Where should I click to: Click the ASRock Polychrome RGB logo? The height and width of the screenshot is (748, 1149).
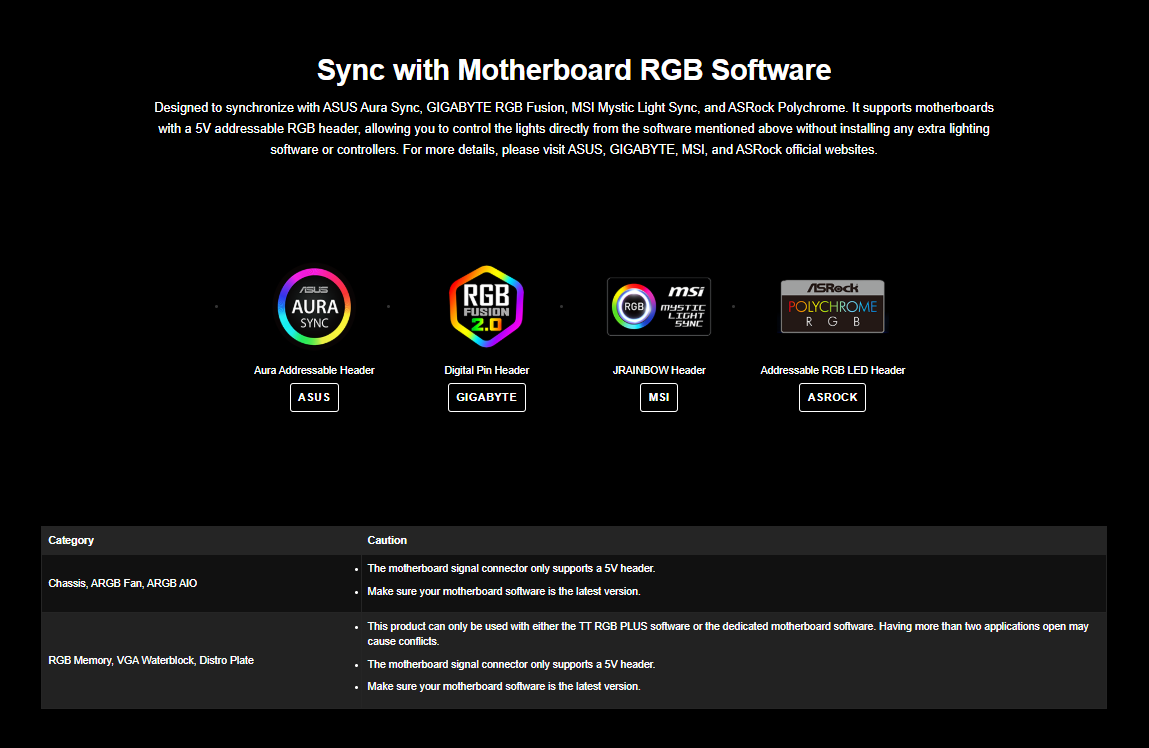click(x=832, y=306)
